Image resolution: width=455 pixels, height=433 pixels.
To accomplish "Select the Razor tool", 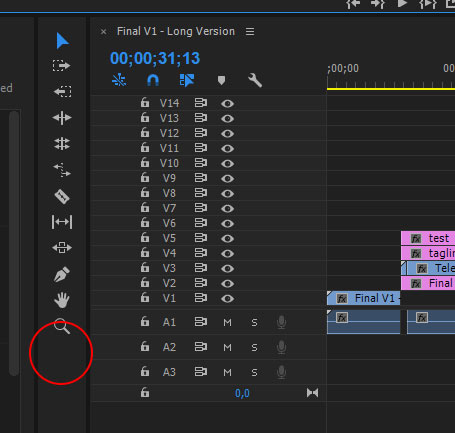I will point(62,196).
